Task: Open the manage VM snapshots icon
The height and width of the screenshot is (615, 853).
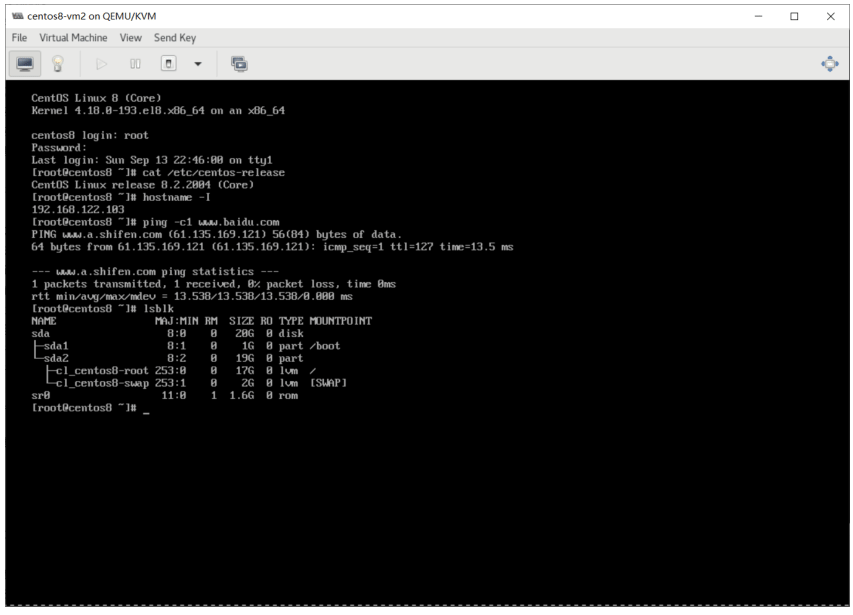Action: click(x=239, y=64)
